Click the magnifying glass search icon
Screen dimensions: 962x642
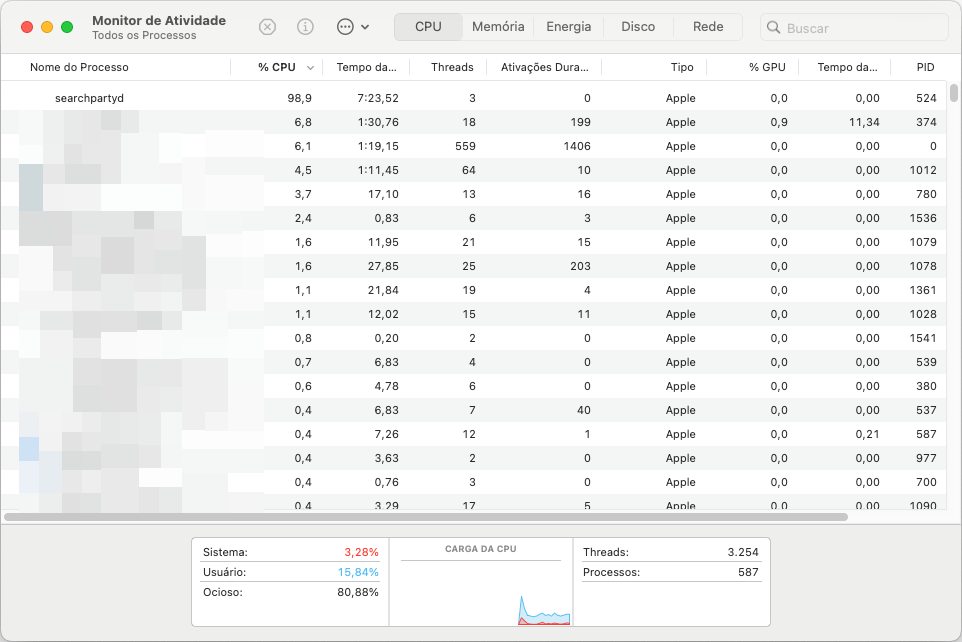point(773,28)
